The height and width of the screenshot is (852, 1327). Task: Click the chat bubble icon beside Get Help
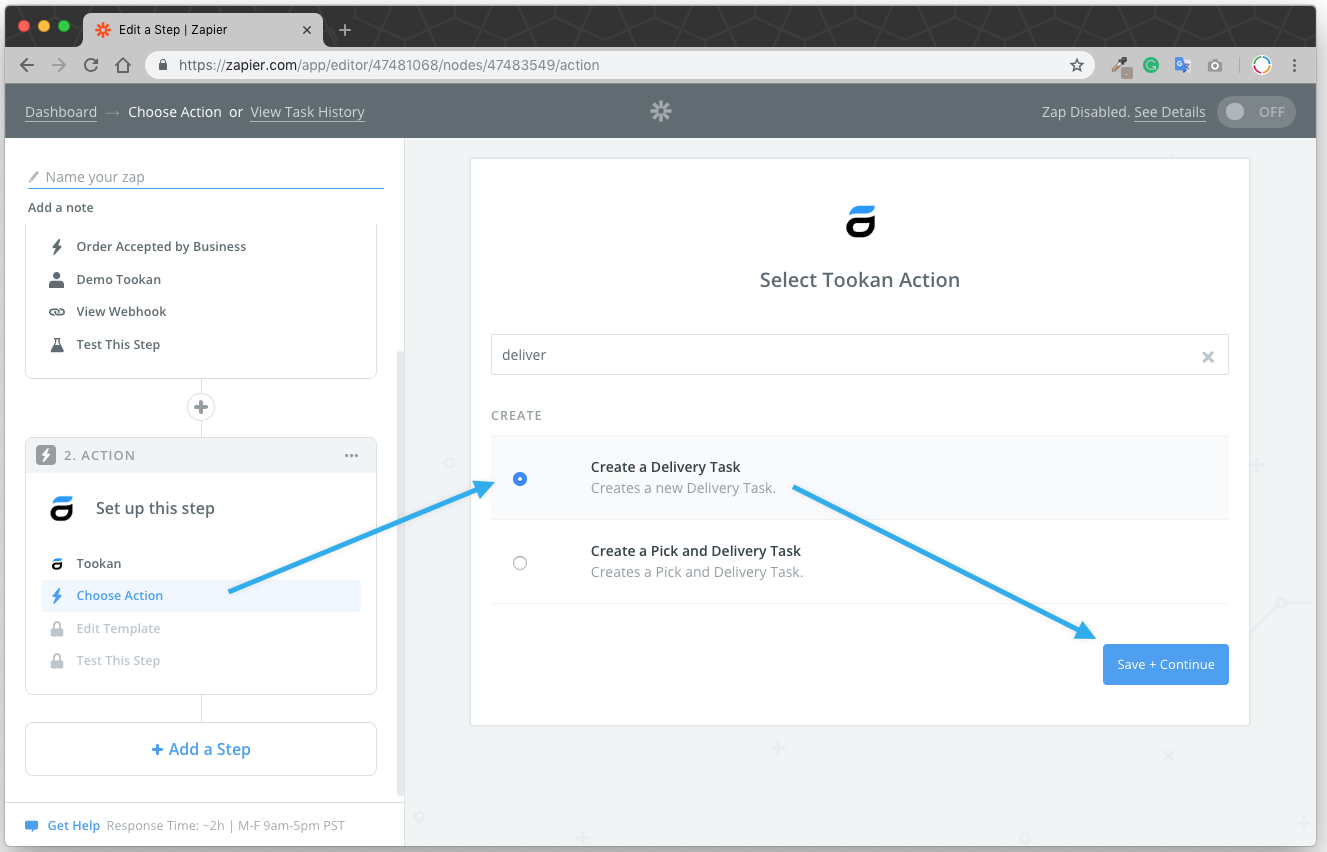pos(32,826)
